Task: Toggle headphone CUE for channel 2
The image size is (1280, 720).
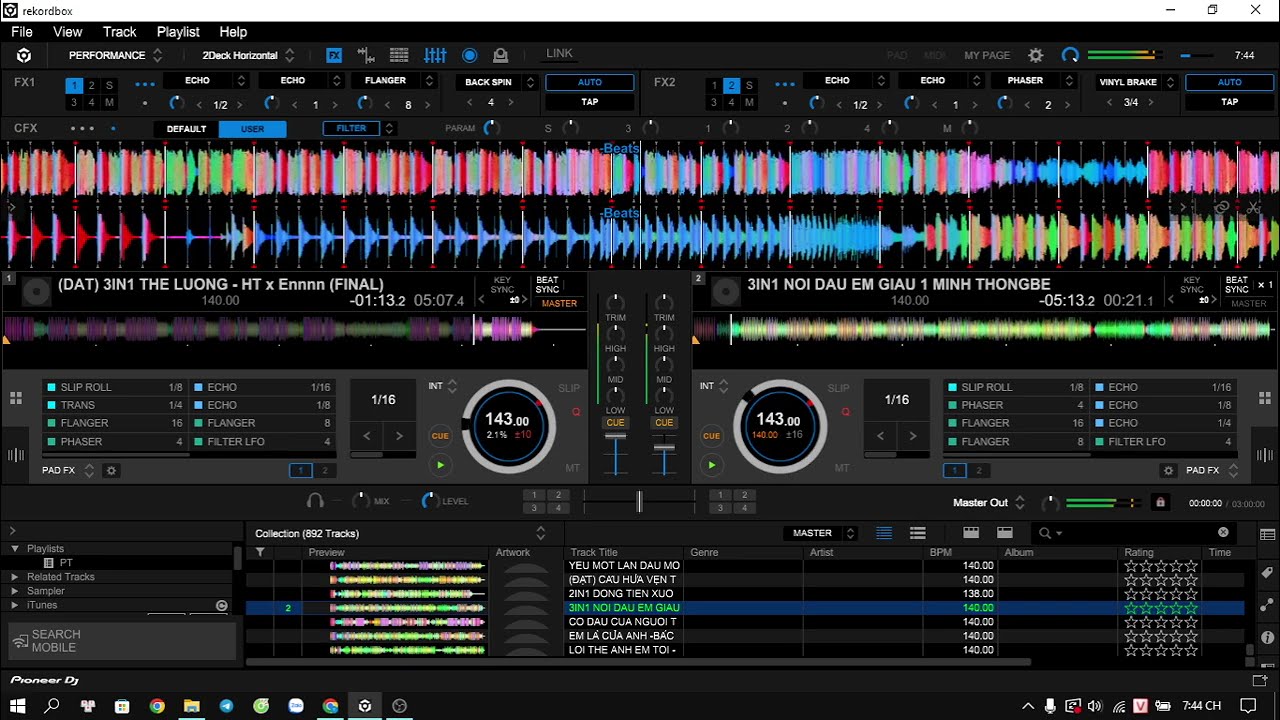Action: point(664,423)
